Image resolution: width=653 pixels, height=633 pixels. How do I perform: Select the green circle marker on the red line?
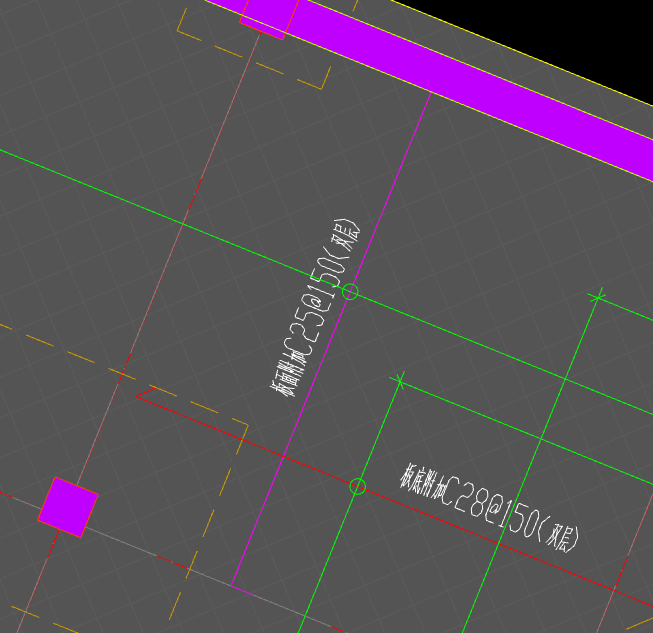point(357,486)
